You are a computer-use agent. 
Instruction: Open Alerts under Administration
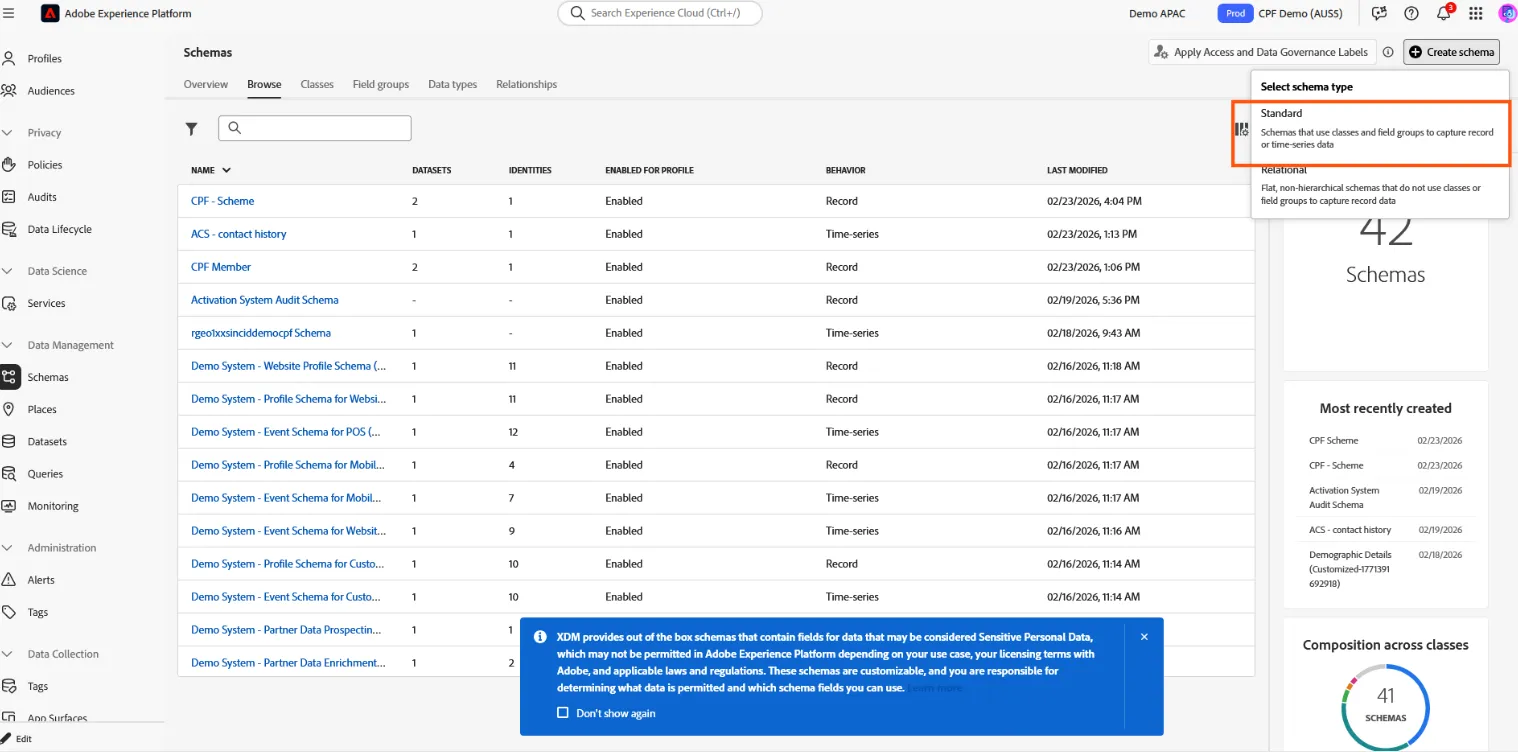(41, 580)
